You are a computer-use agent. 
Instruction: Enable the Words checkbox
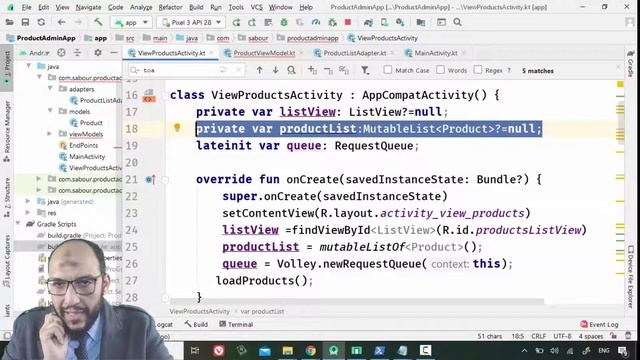[x=440, y=70]
